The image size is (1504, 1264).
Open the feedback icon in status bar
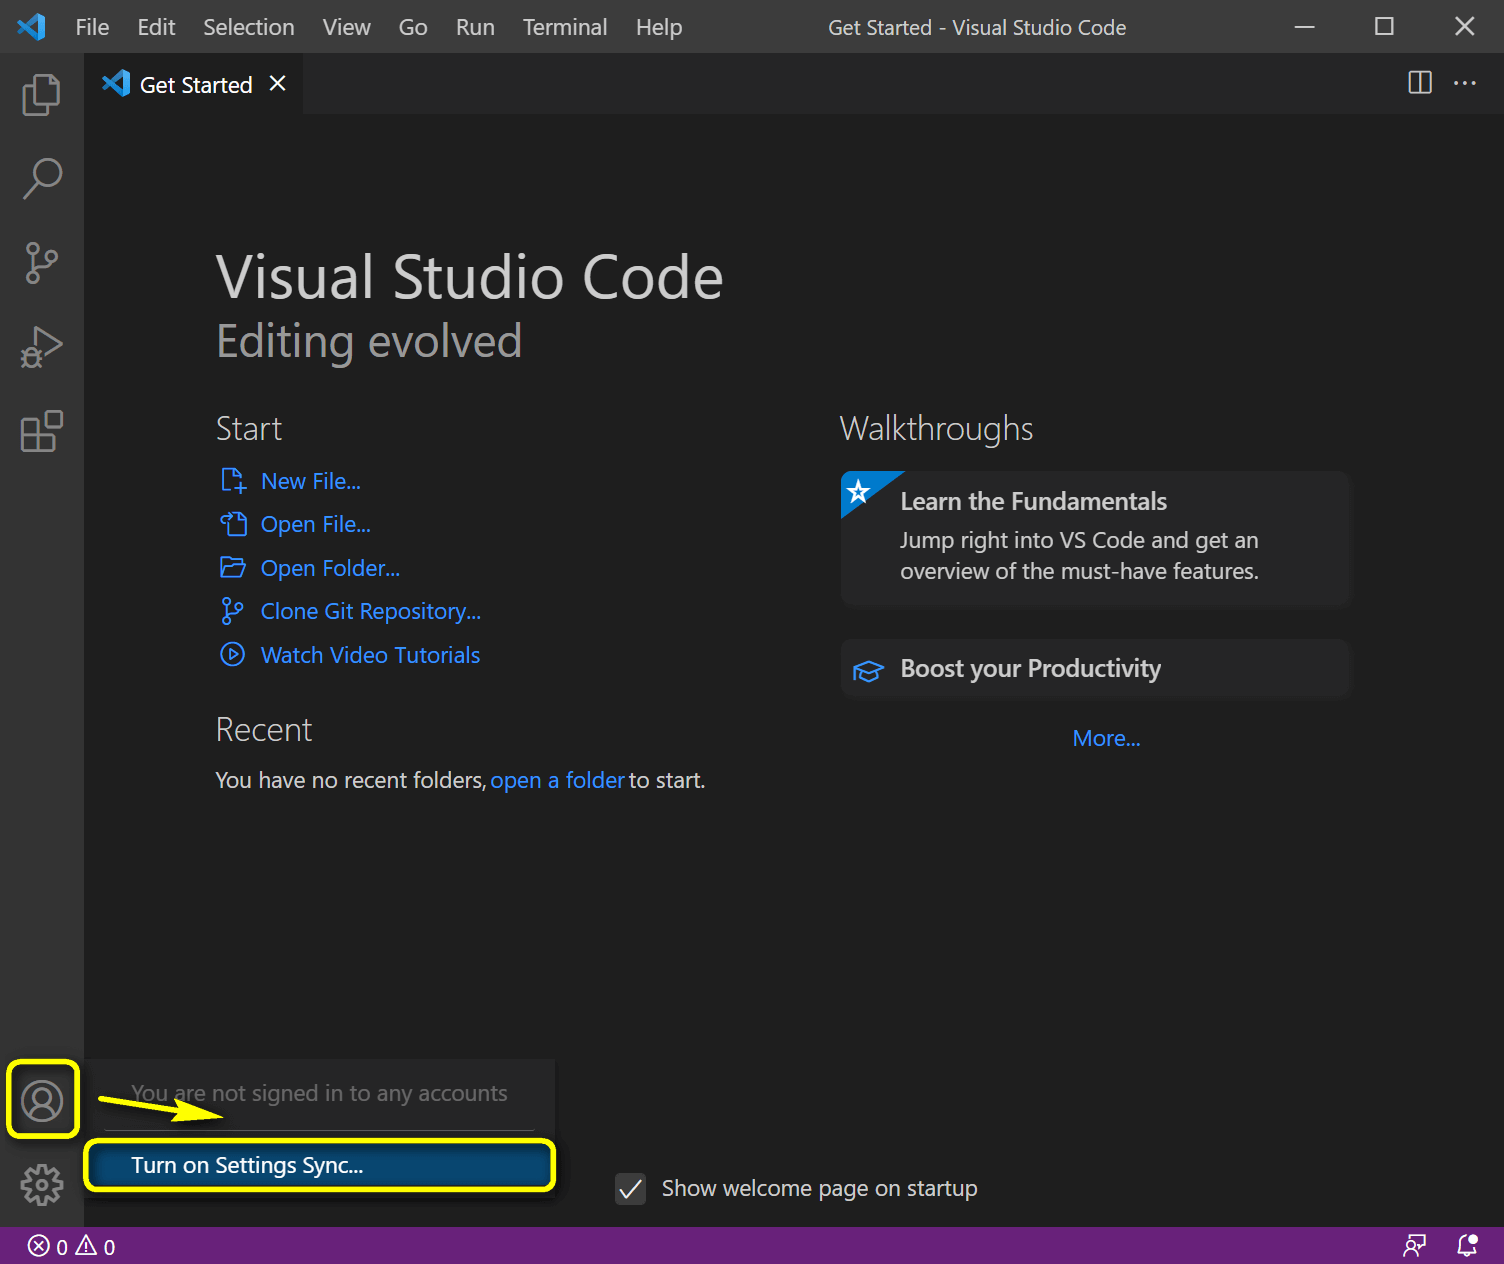(1415, 1246)
